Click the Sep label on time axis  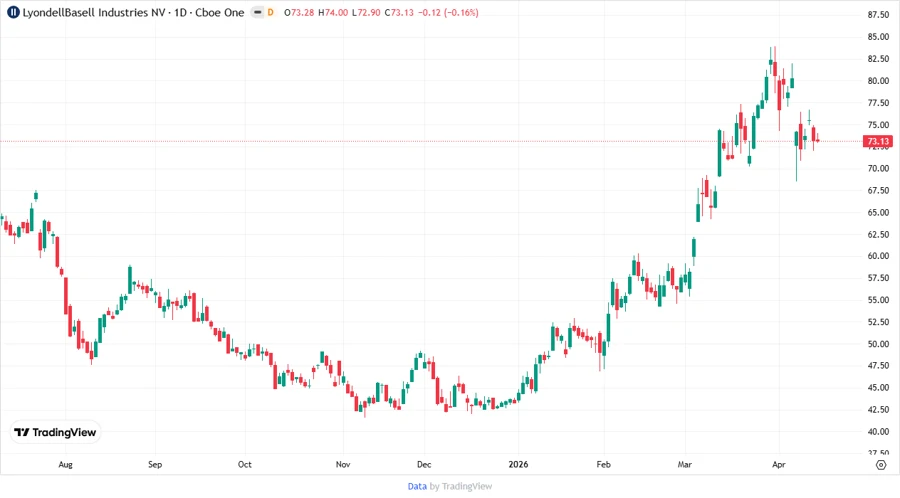coord(155,464)
